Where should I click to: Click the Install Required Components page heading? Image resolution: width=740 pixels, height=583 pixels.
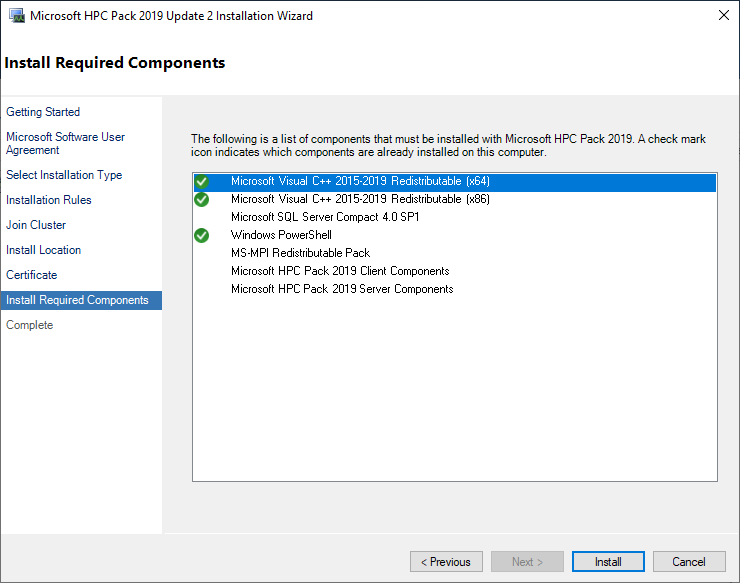pyautogui.click(x=115, y=63)
